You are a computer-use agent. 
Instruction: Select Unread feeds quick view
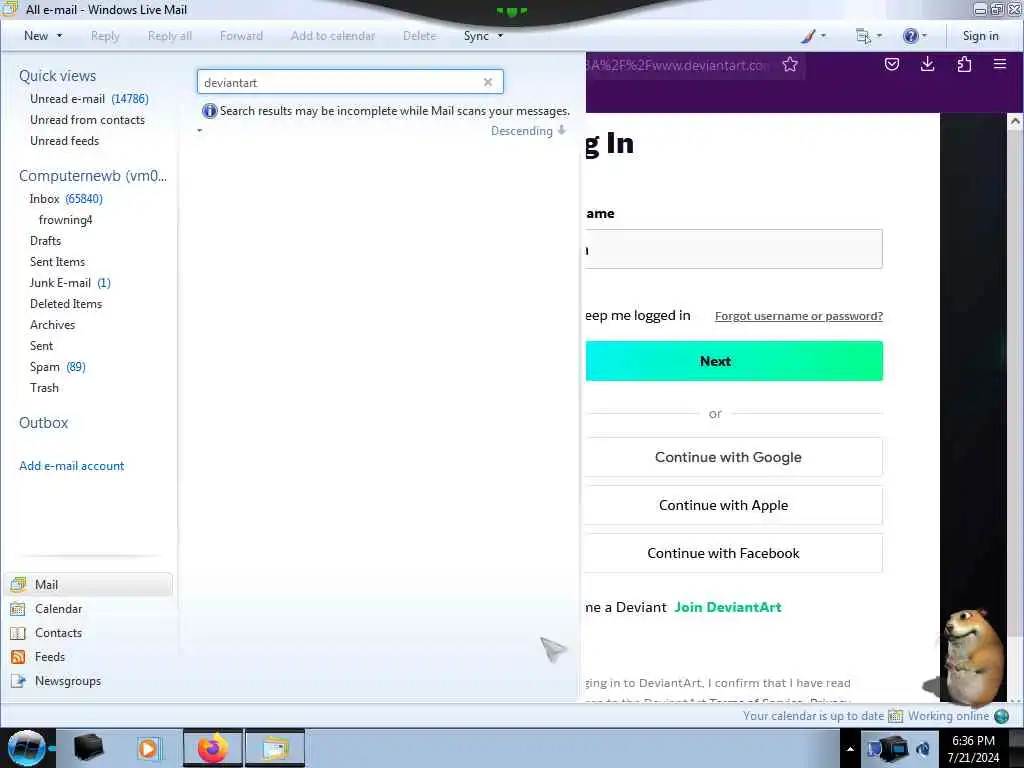tap(64, 140)
